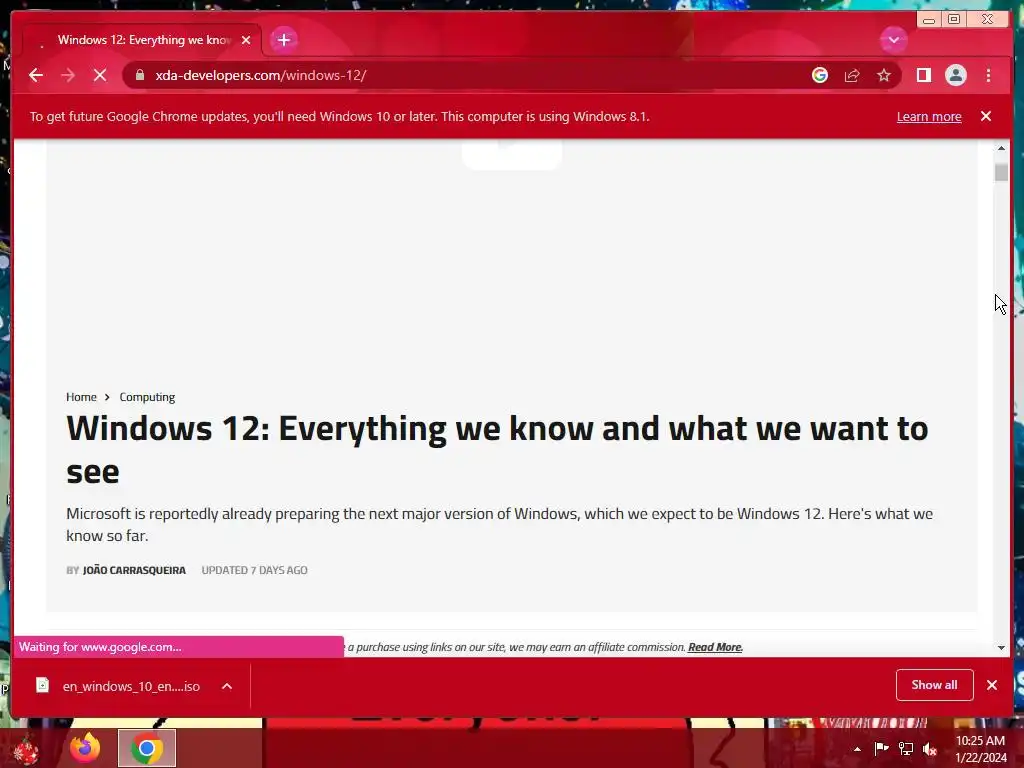The image size is (1024, 768).
Task: Click the downloaded file icon in the downloads bar
Action: point(42,685)
